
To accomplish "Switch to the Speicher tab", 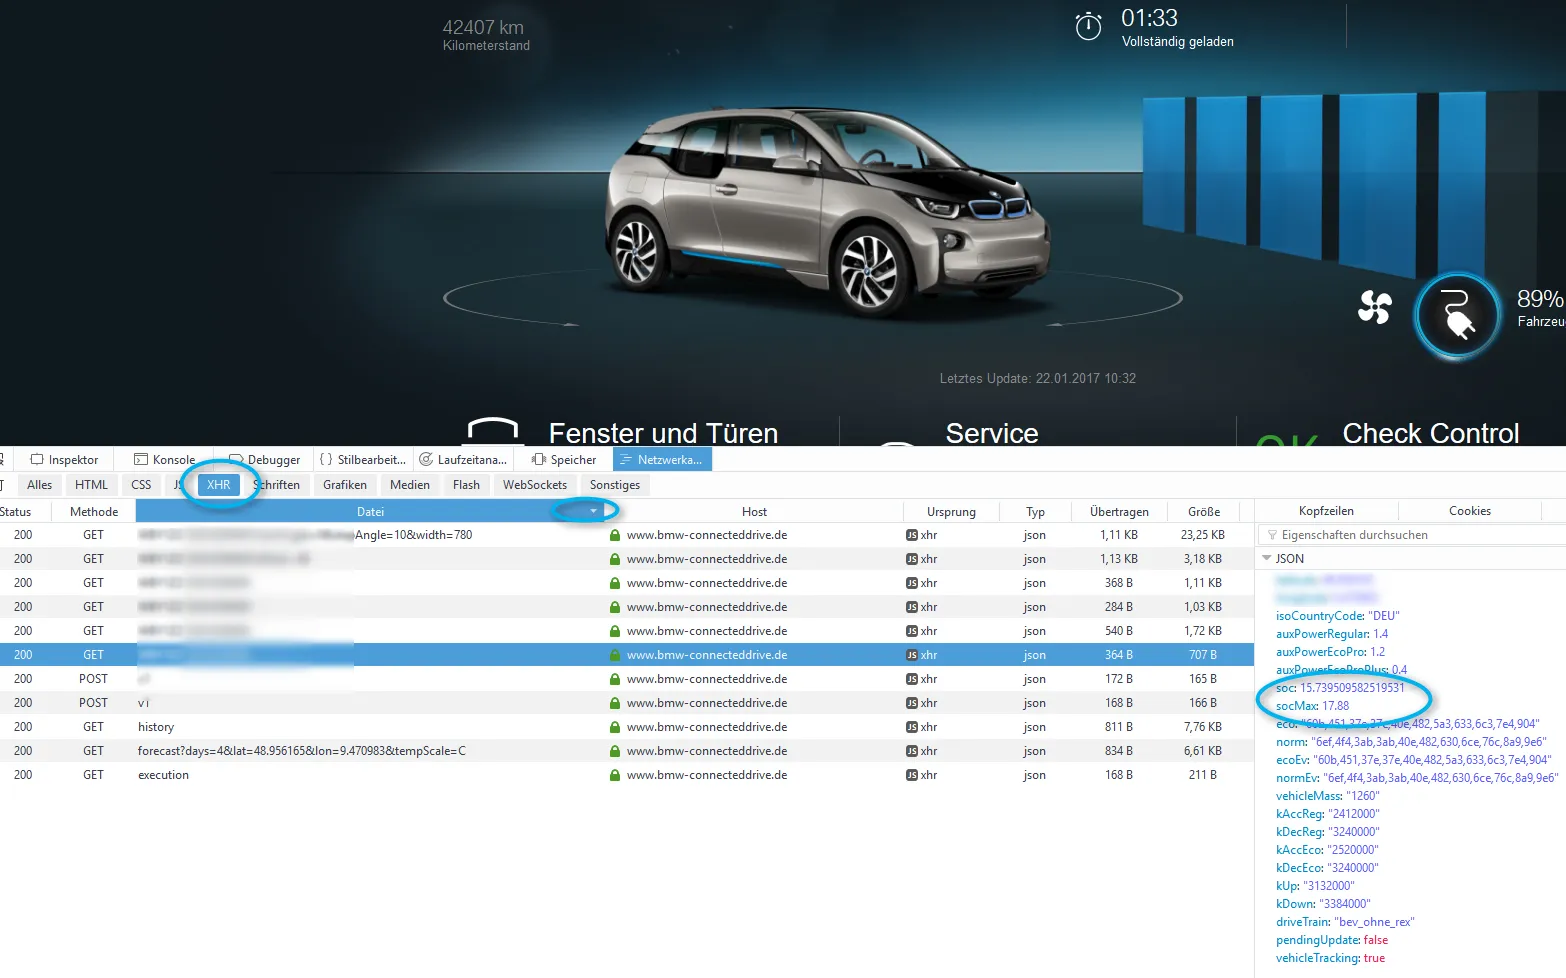I will coord(565,460).
